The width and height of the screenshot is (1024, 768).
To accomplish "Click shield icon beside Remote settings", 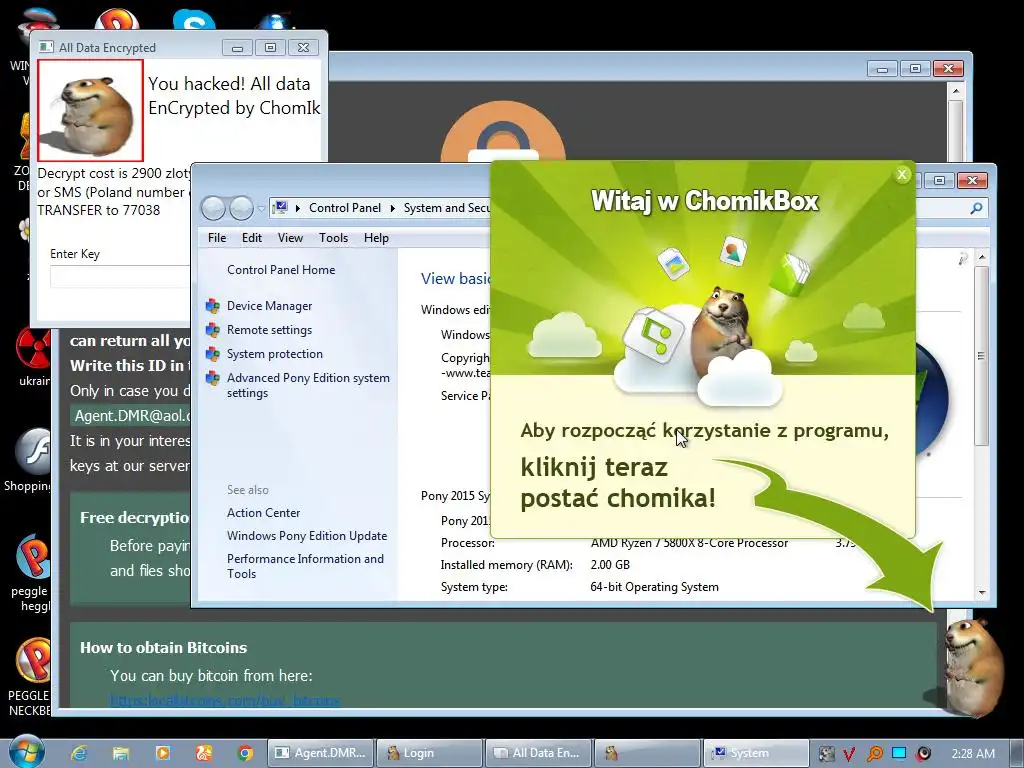I will 212,330.
